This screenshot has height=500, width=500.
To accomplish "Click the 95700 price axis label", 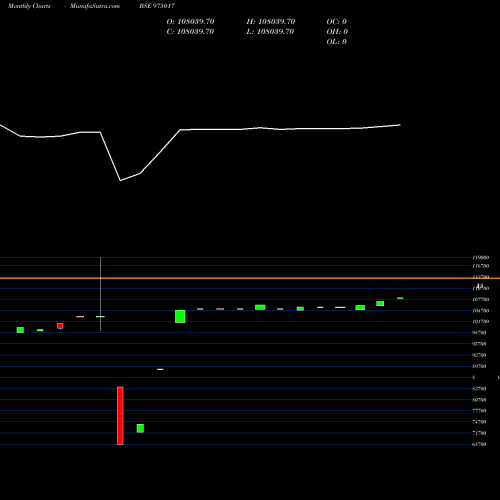I will coord(479,344).
